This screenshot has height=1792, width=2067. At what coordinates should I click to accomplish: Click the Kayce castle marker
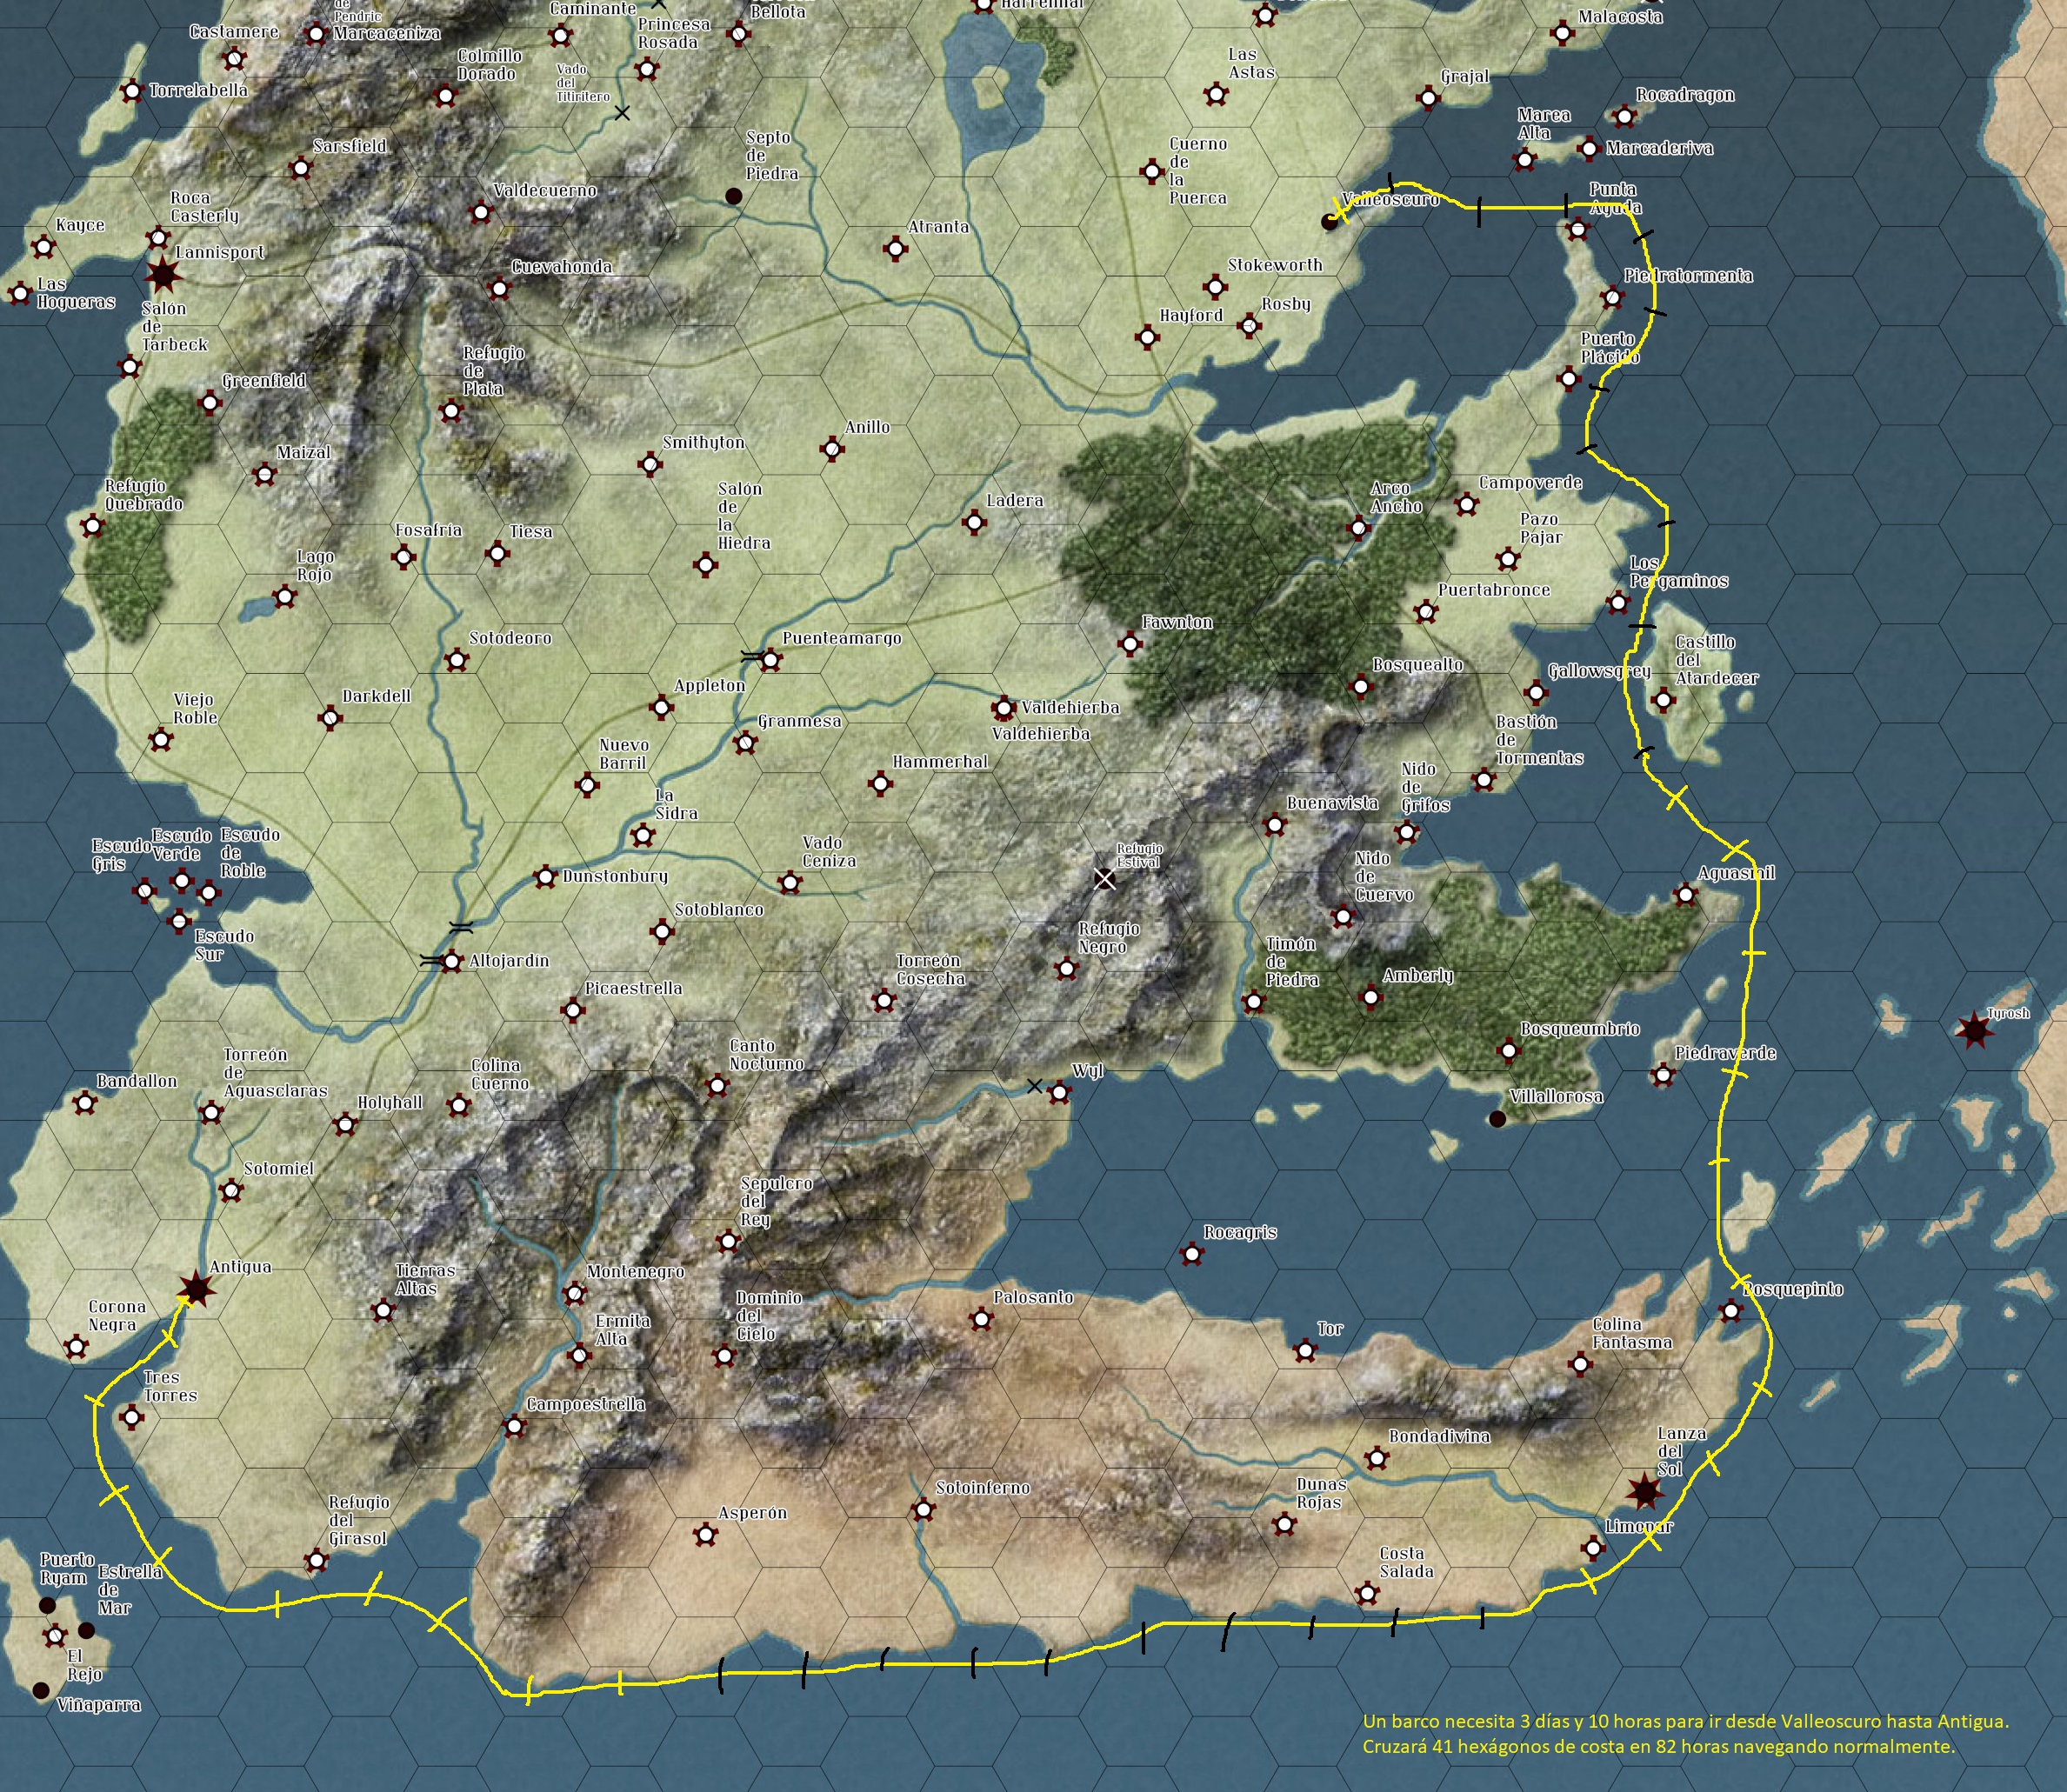click(43, 246)
